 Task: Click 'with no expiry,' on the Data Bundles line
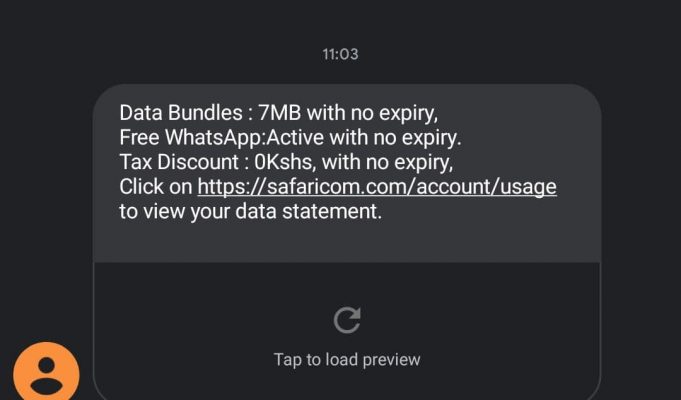(x=372, y=114)
